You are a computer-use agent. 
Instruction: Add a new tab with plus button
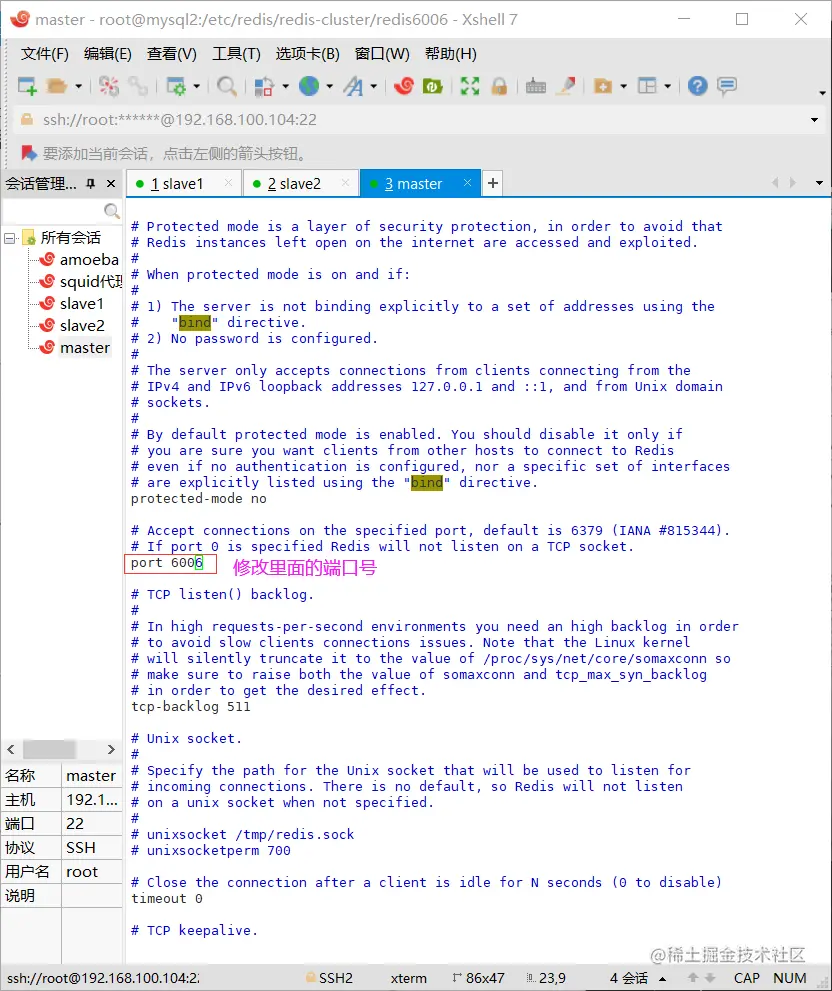click(x=492, y=183)
